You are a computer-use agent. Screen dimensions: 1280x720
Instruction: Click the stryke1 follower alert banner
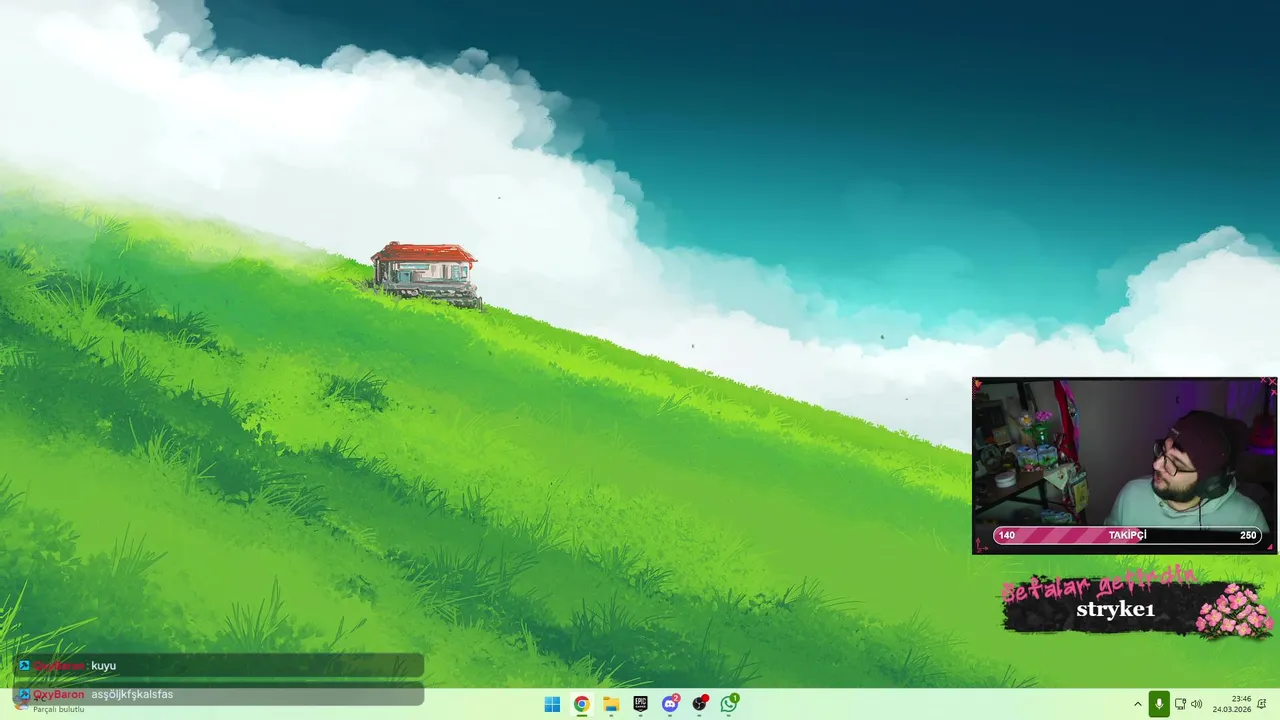(1138, 603)
